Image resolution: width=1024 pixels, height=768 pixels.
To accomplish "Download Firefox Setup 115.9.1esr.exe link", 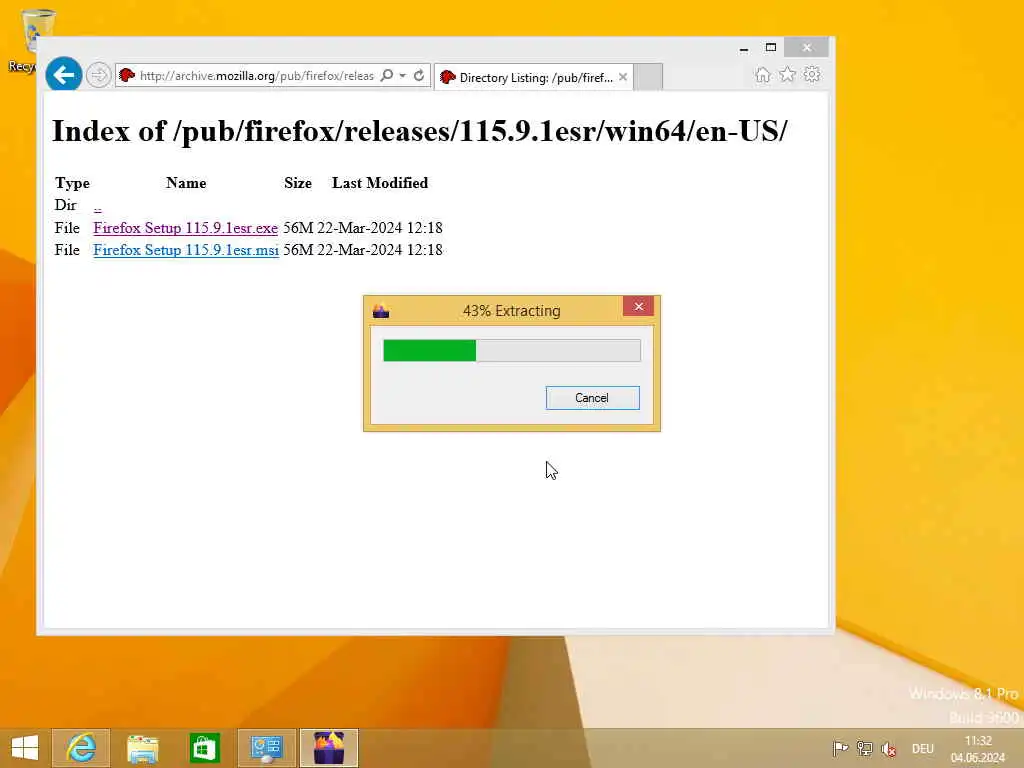I will coord(185,228).
